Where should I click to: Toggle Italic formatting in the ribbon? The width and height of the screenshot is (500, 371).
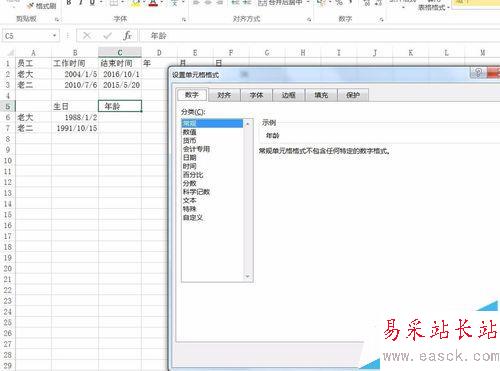click(81, 3)
